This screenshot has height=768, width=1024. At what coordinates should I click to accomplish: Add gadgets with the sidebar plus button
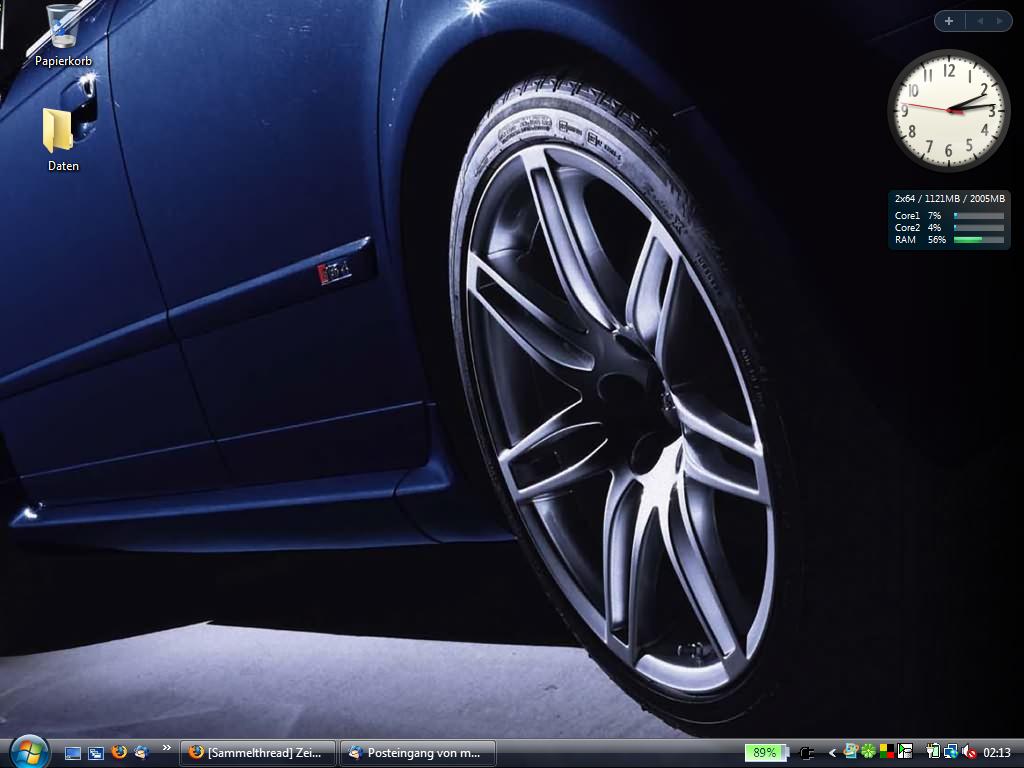tap(949, 21)
